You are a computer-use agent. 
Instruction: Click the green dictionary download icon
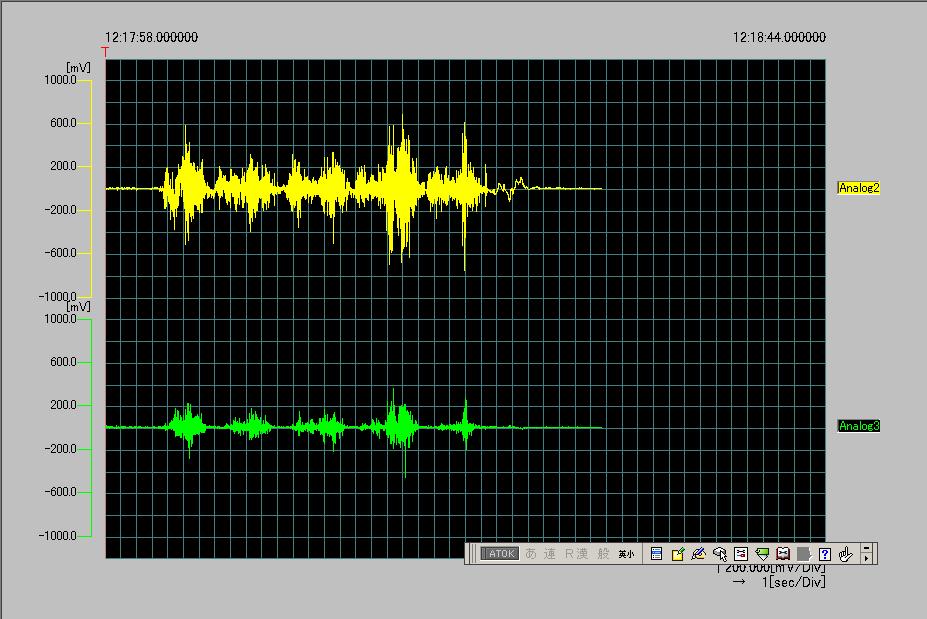coord(762,554)
